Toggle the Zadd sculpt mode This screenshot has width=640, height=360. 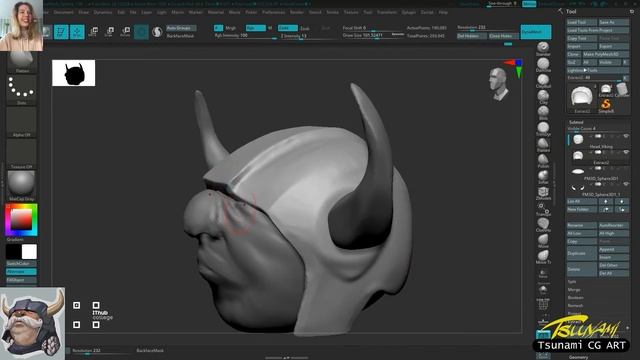click(x=287, y=28)
